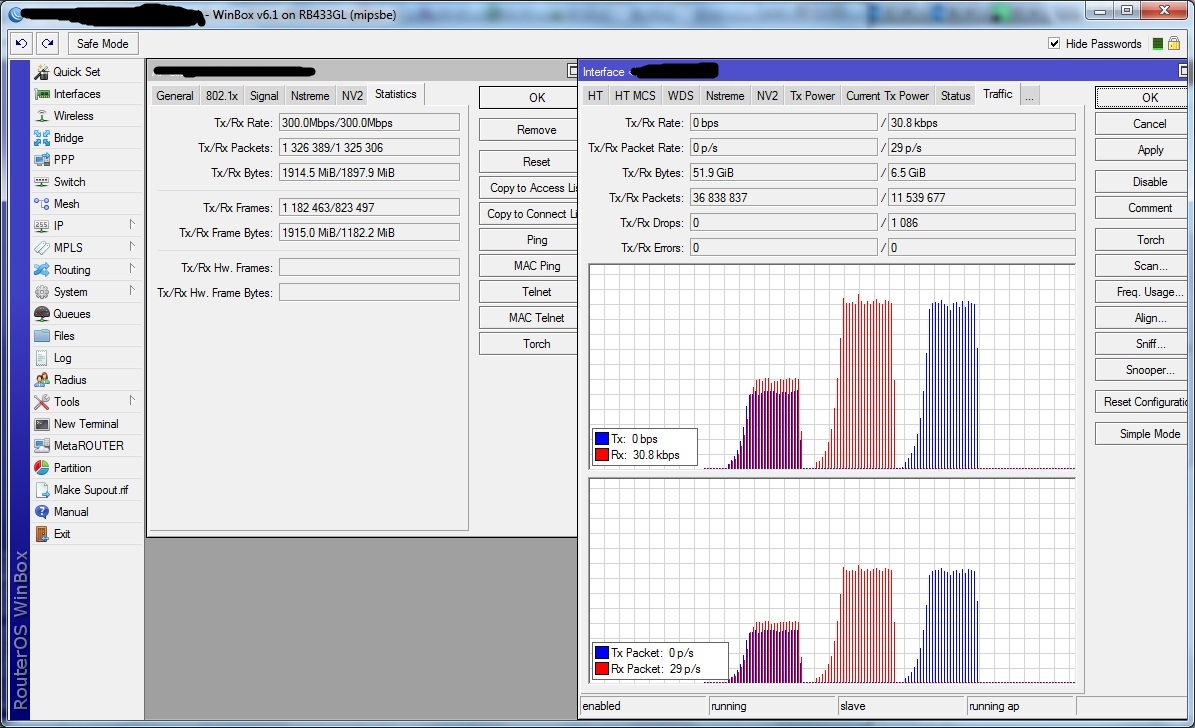
Task: Toggle the Safe Mode button
Action: click(102, 44)
